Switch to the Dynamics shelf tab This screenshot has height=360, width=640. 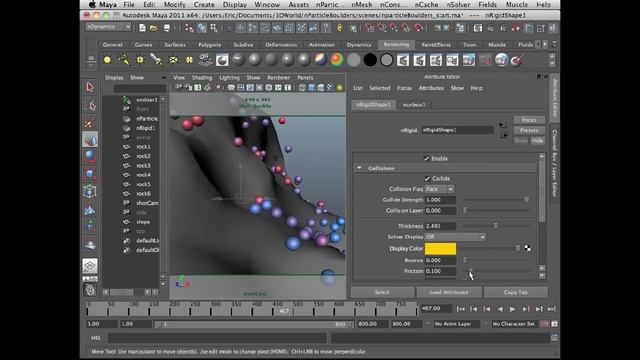coord(359,44)
